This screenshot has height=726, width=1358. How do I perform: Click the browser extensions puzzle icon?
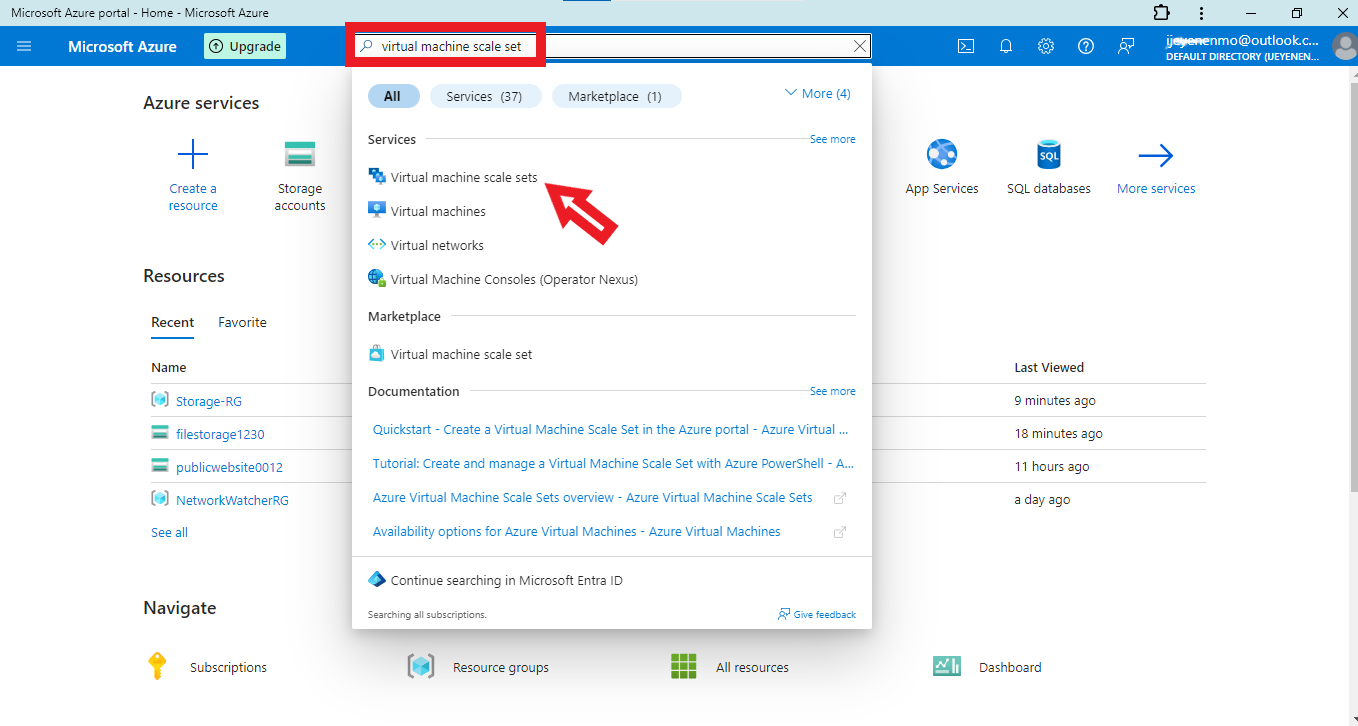click(x=1161, y=13)
